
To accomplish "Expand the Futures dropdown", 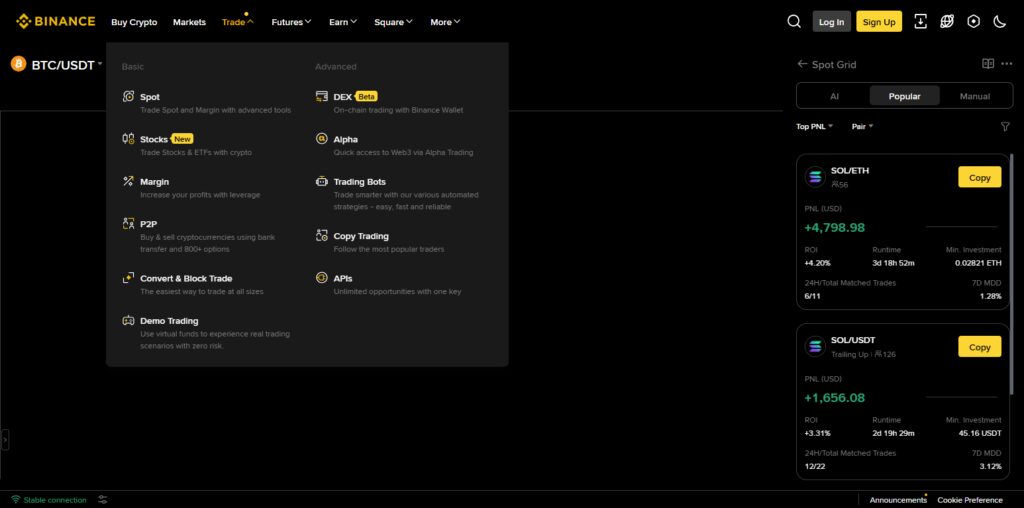I will point(291,22).
